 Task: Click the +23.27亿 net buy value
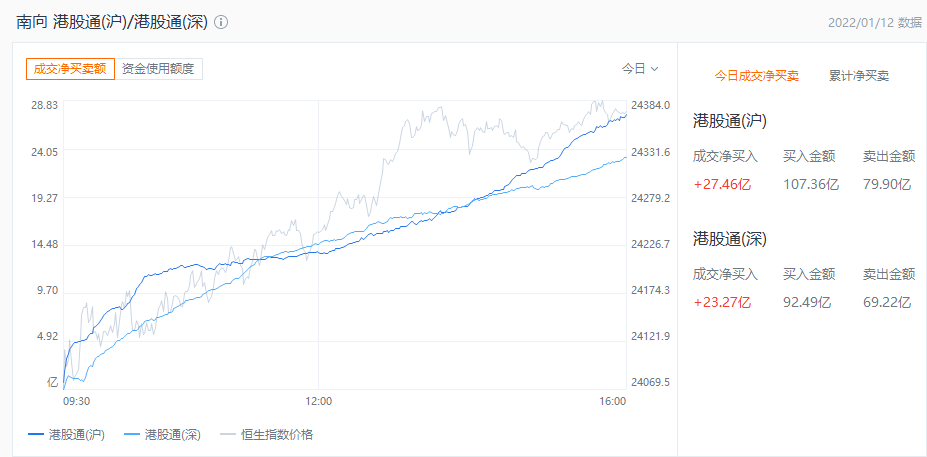point(722,302)
